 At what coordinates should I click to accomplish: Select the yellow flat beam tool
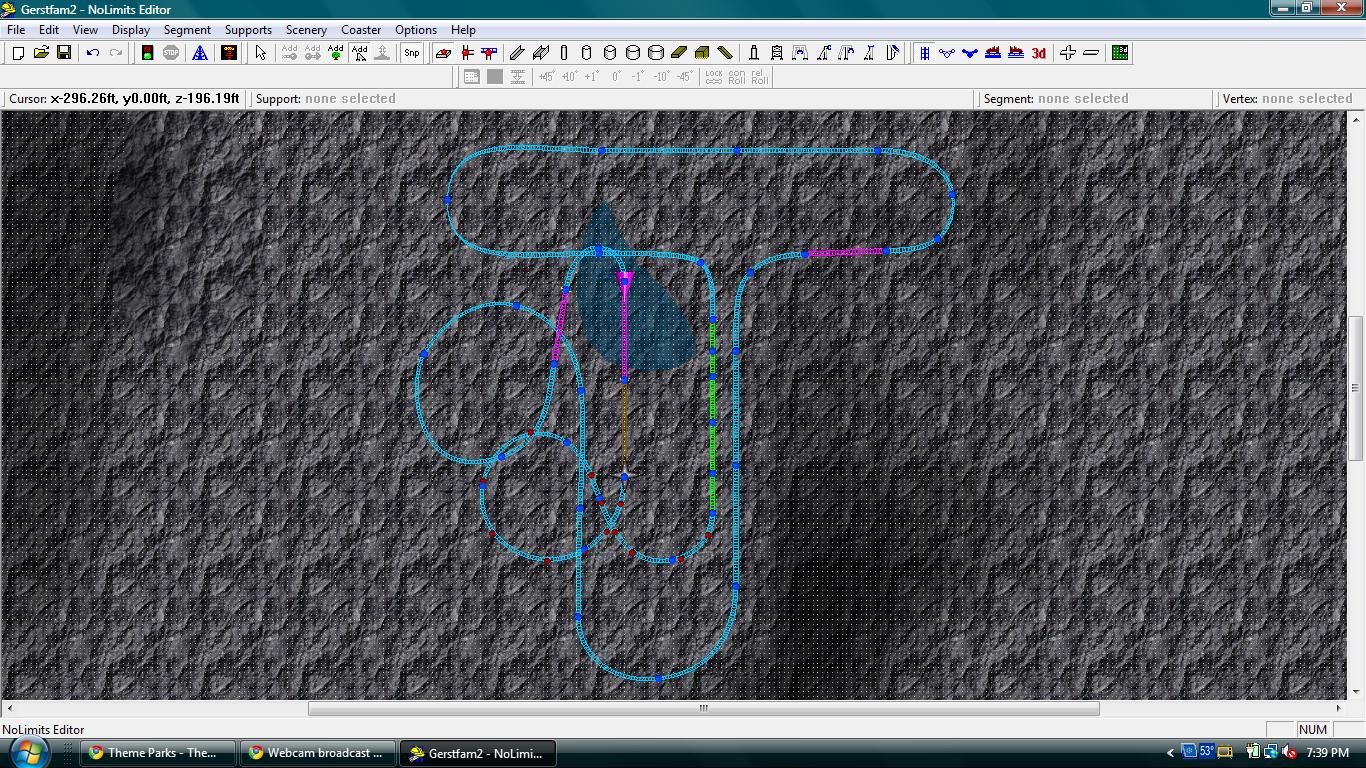coord(679,53)
